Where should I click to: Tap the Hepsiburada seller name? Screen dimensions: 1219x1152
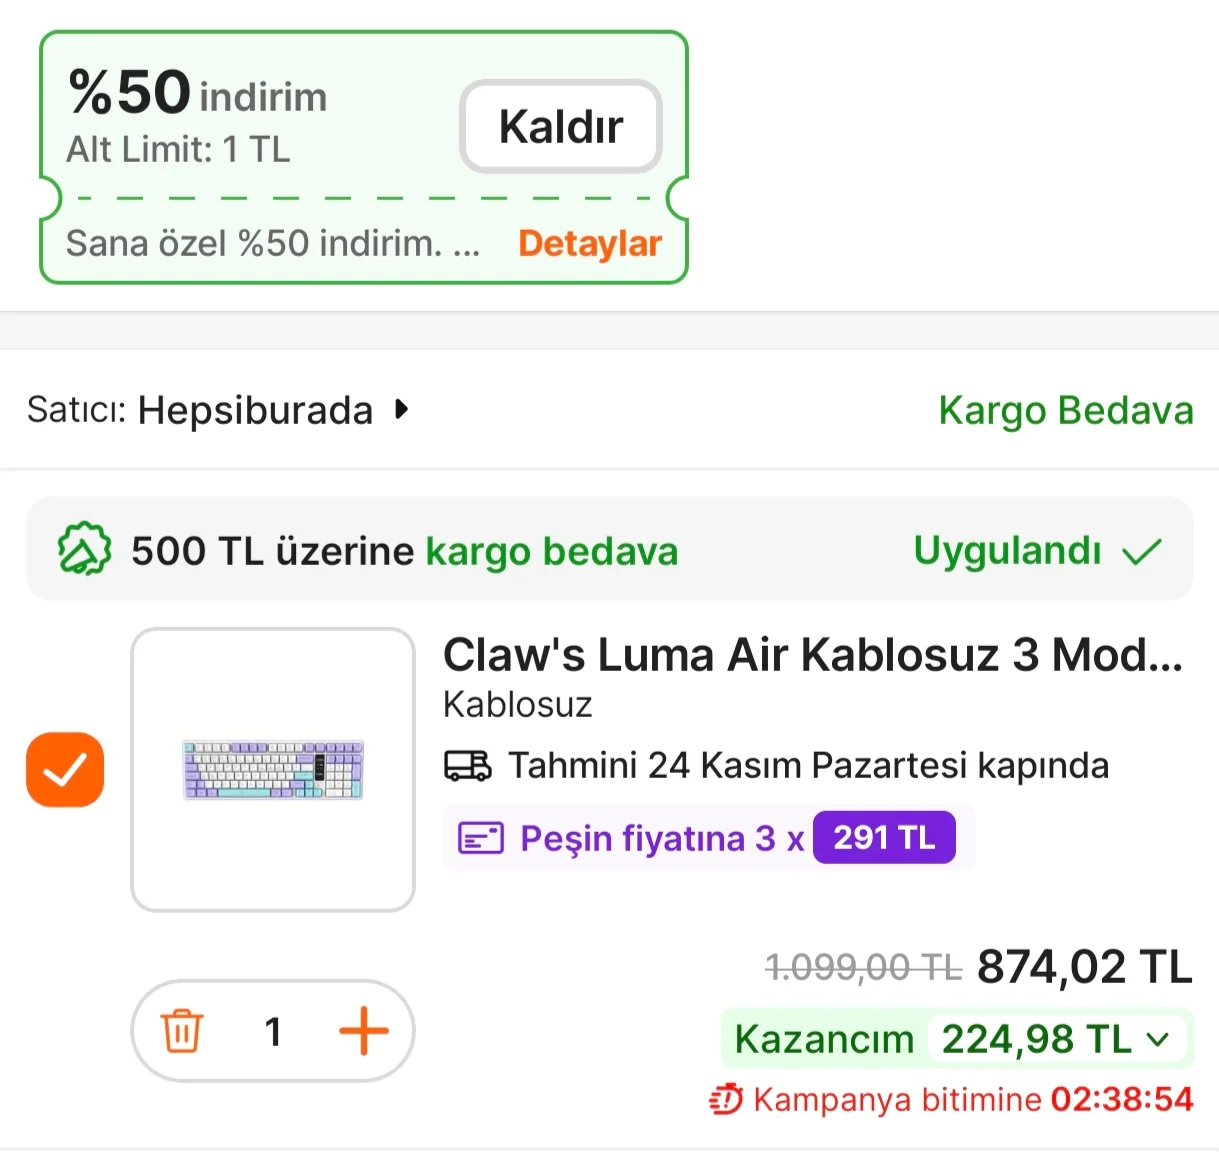(255, 410)
